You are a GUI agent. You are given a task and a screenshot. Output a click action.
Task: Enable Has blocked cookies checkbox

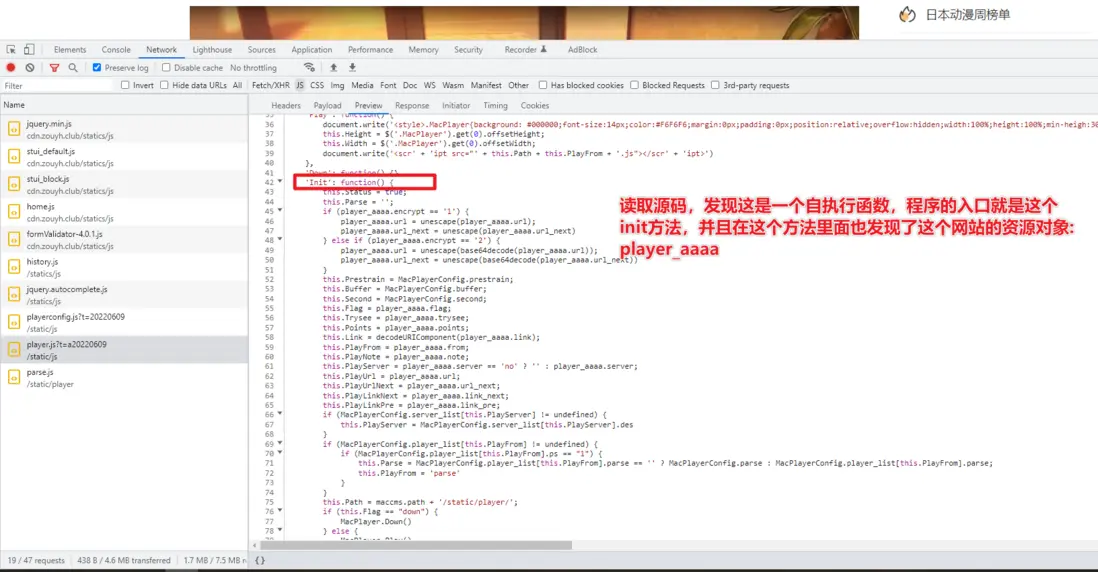tap(543, 85)
